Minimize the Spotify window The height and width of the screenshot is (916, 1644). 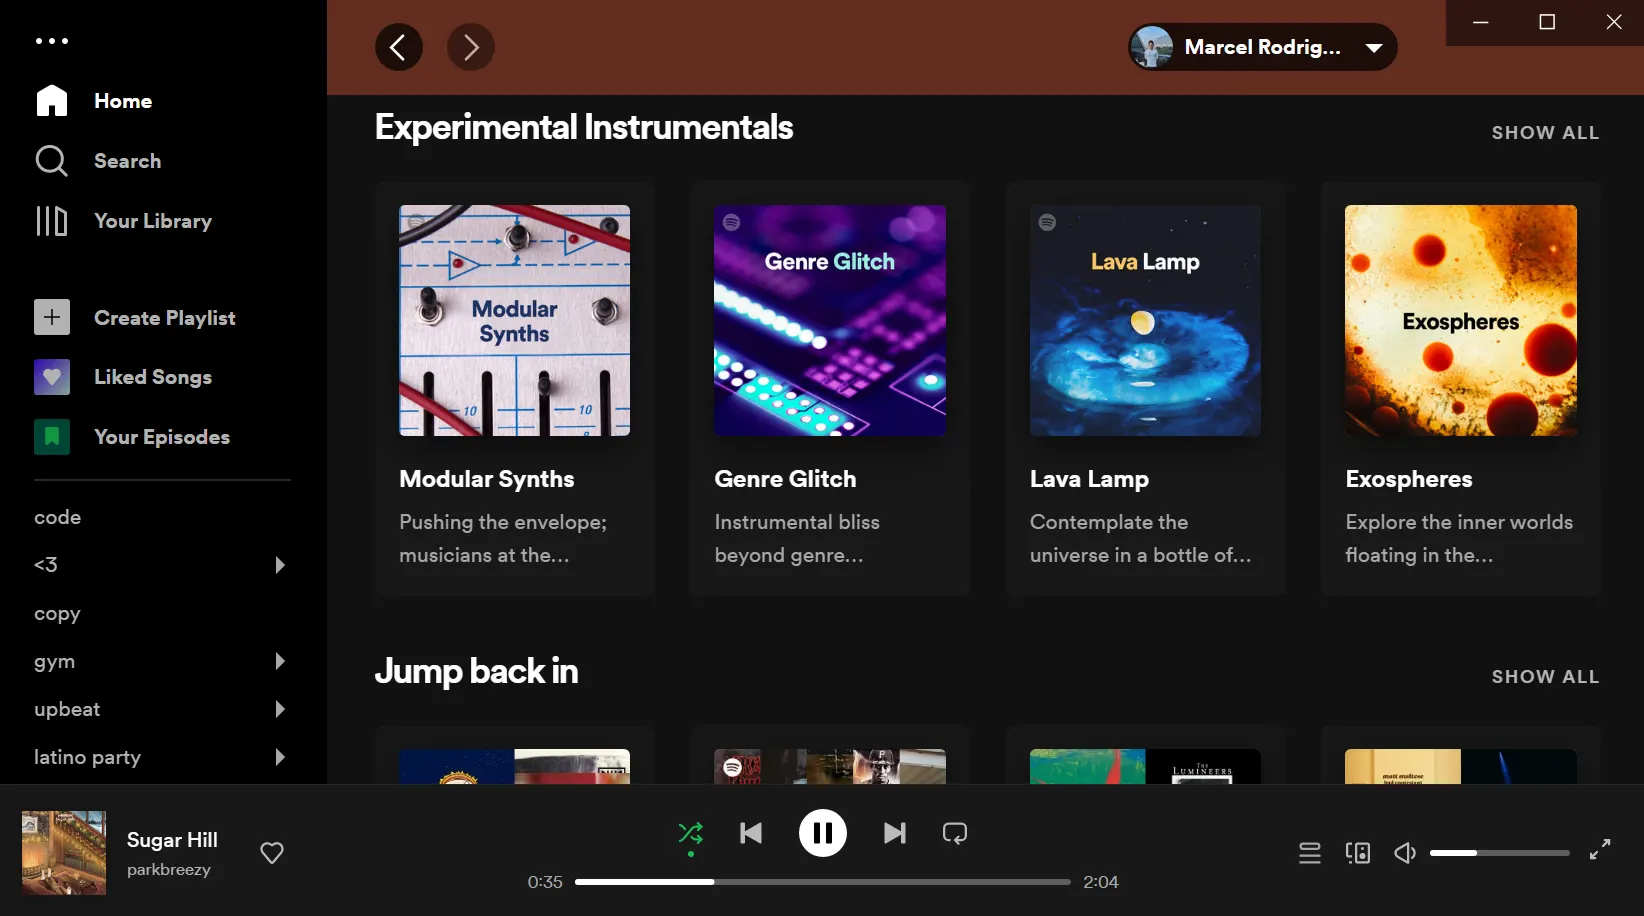click(x=1481, y=22)
